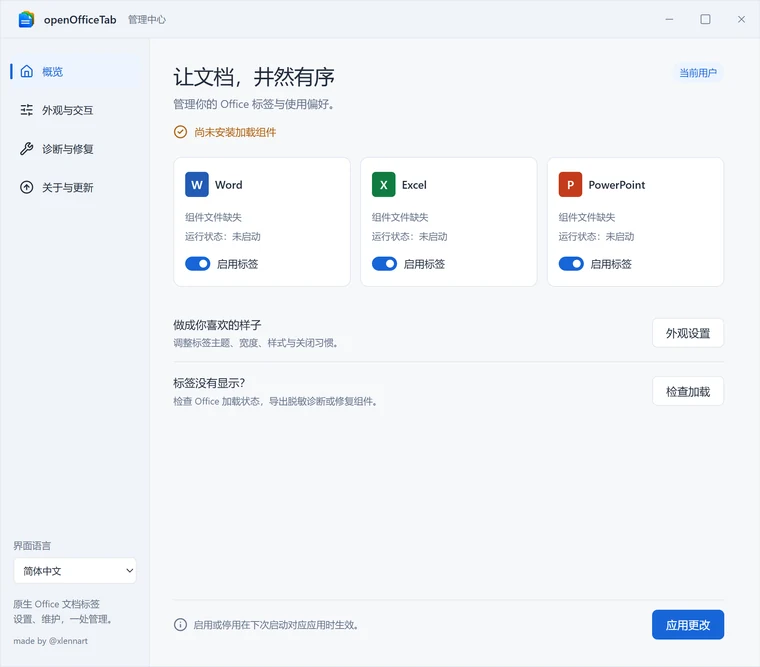Viewport: 760px width, 667px height.
Task: Toggle 启用标签 switch for Excel
Action: (x=384, y=264)
